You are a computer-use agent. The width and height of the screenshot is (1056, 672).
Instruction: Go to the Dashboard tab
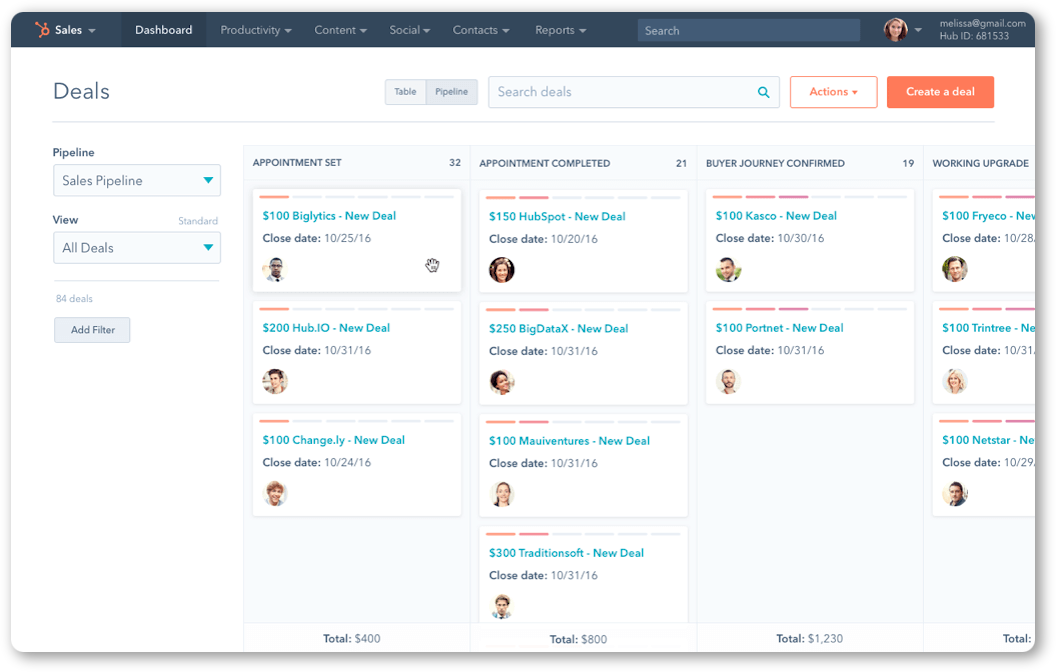[x=164, y=30]
